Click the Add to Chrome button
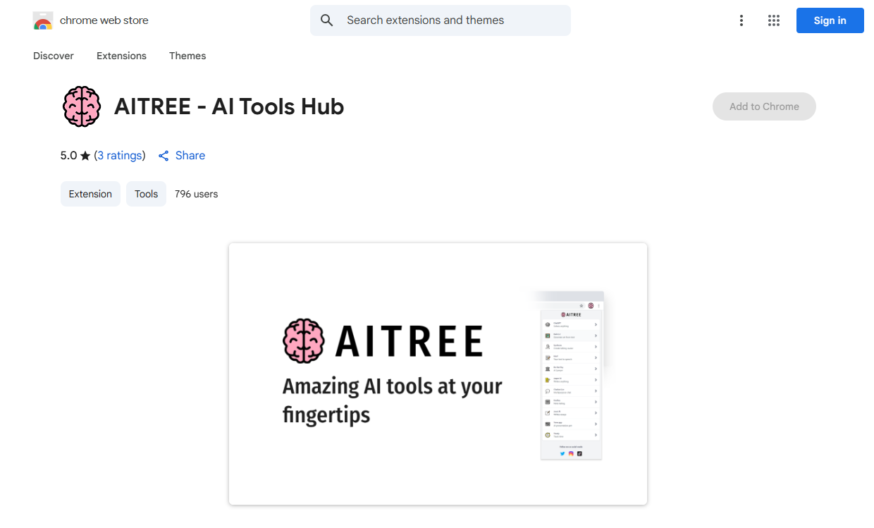874x528 pixels. [764, 106]
